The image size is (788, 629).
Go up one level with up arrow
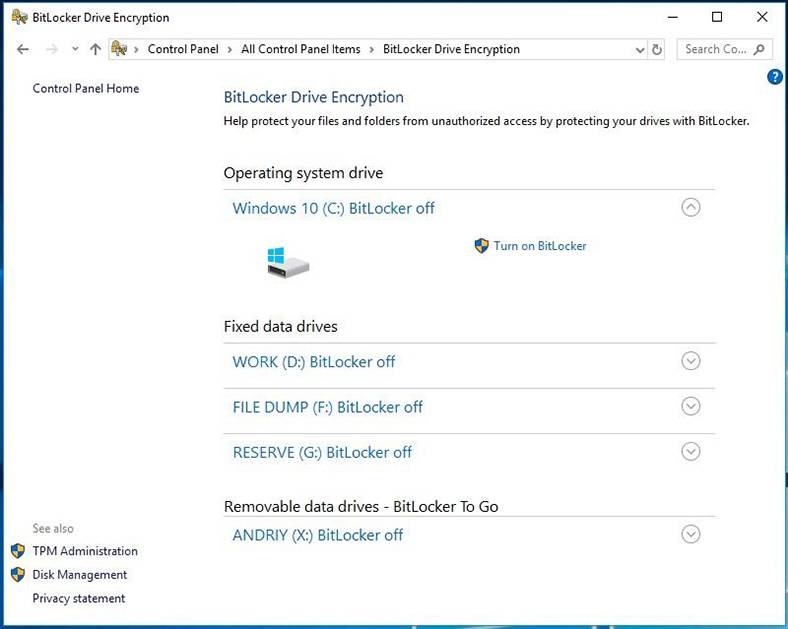coord(95,49)
